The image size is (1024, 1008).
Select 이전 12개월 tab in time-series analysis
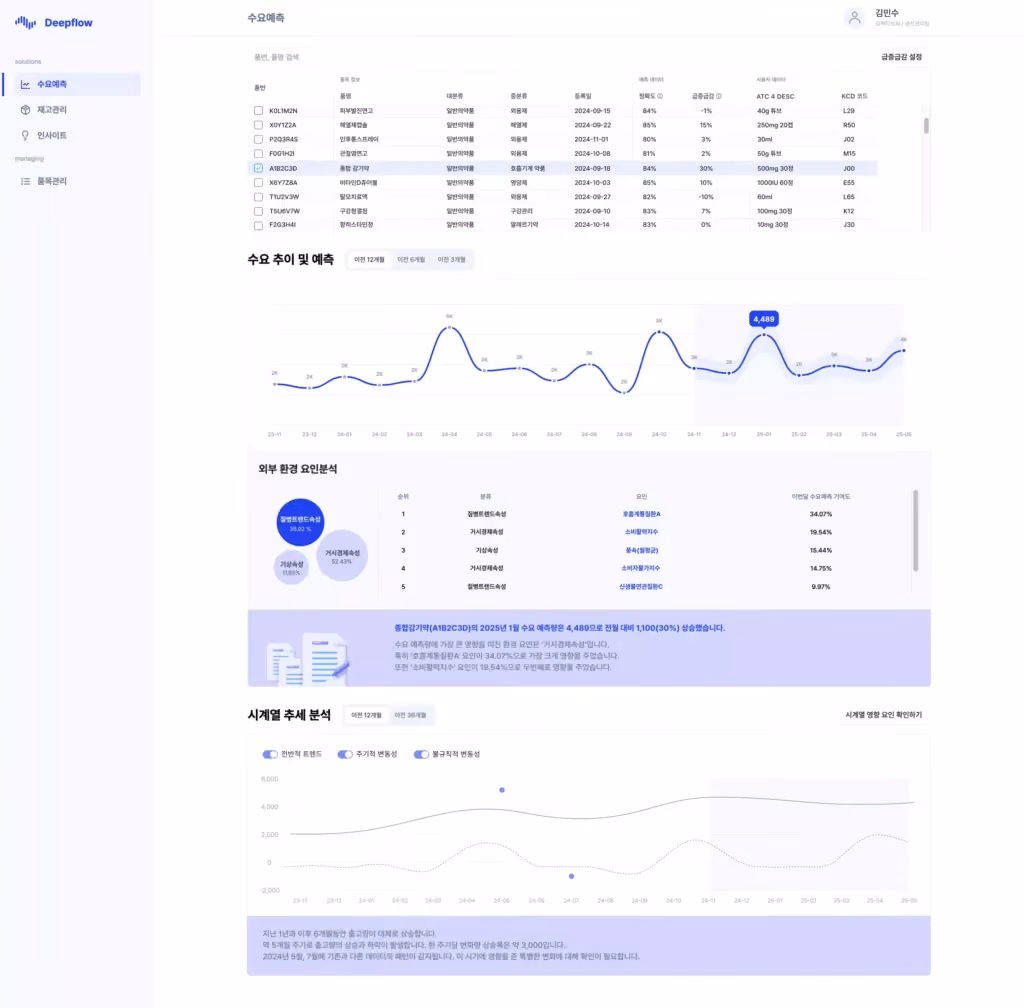click(366, 716)
